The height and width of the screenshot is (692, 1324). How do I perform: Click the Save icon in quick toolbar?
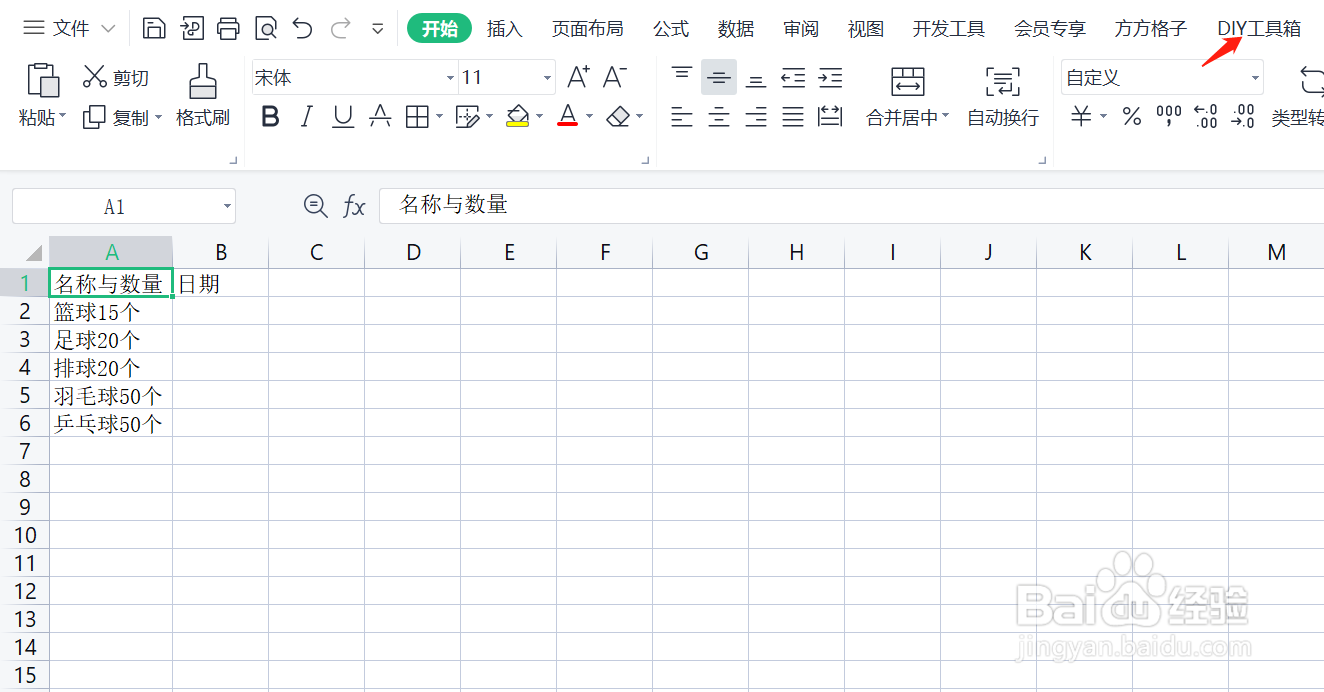point(154,28)
